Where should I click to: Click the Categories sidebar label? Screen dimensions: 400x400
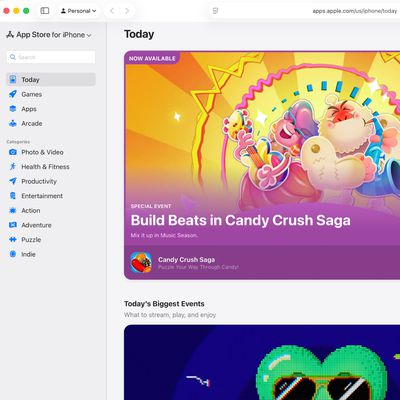click(x=18, y=142)
